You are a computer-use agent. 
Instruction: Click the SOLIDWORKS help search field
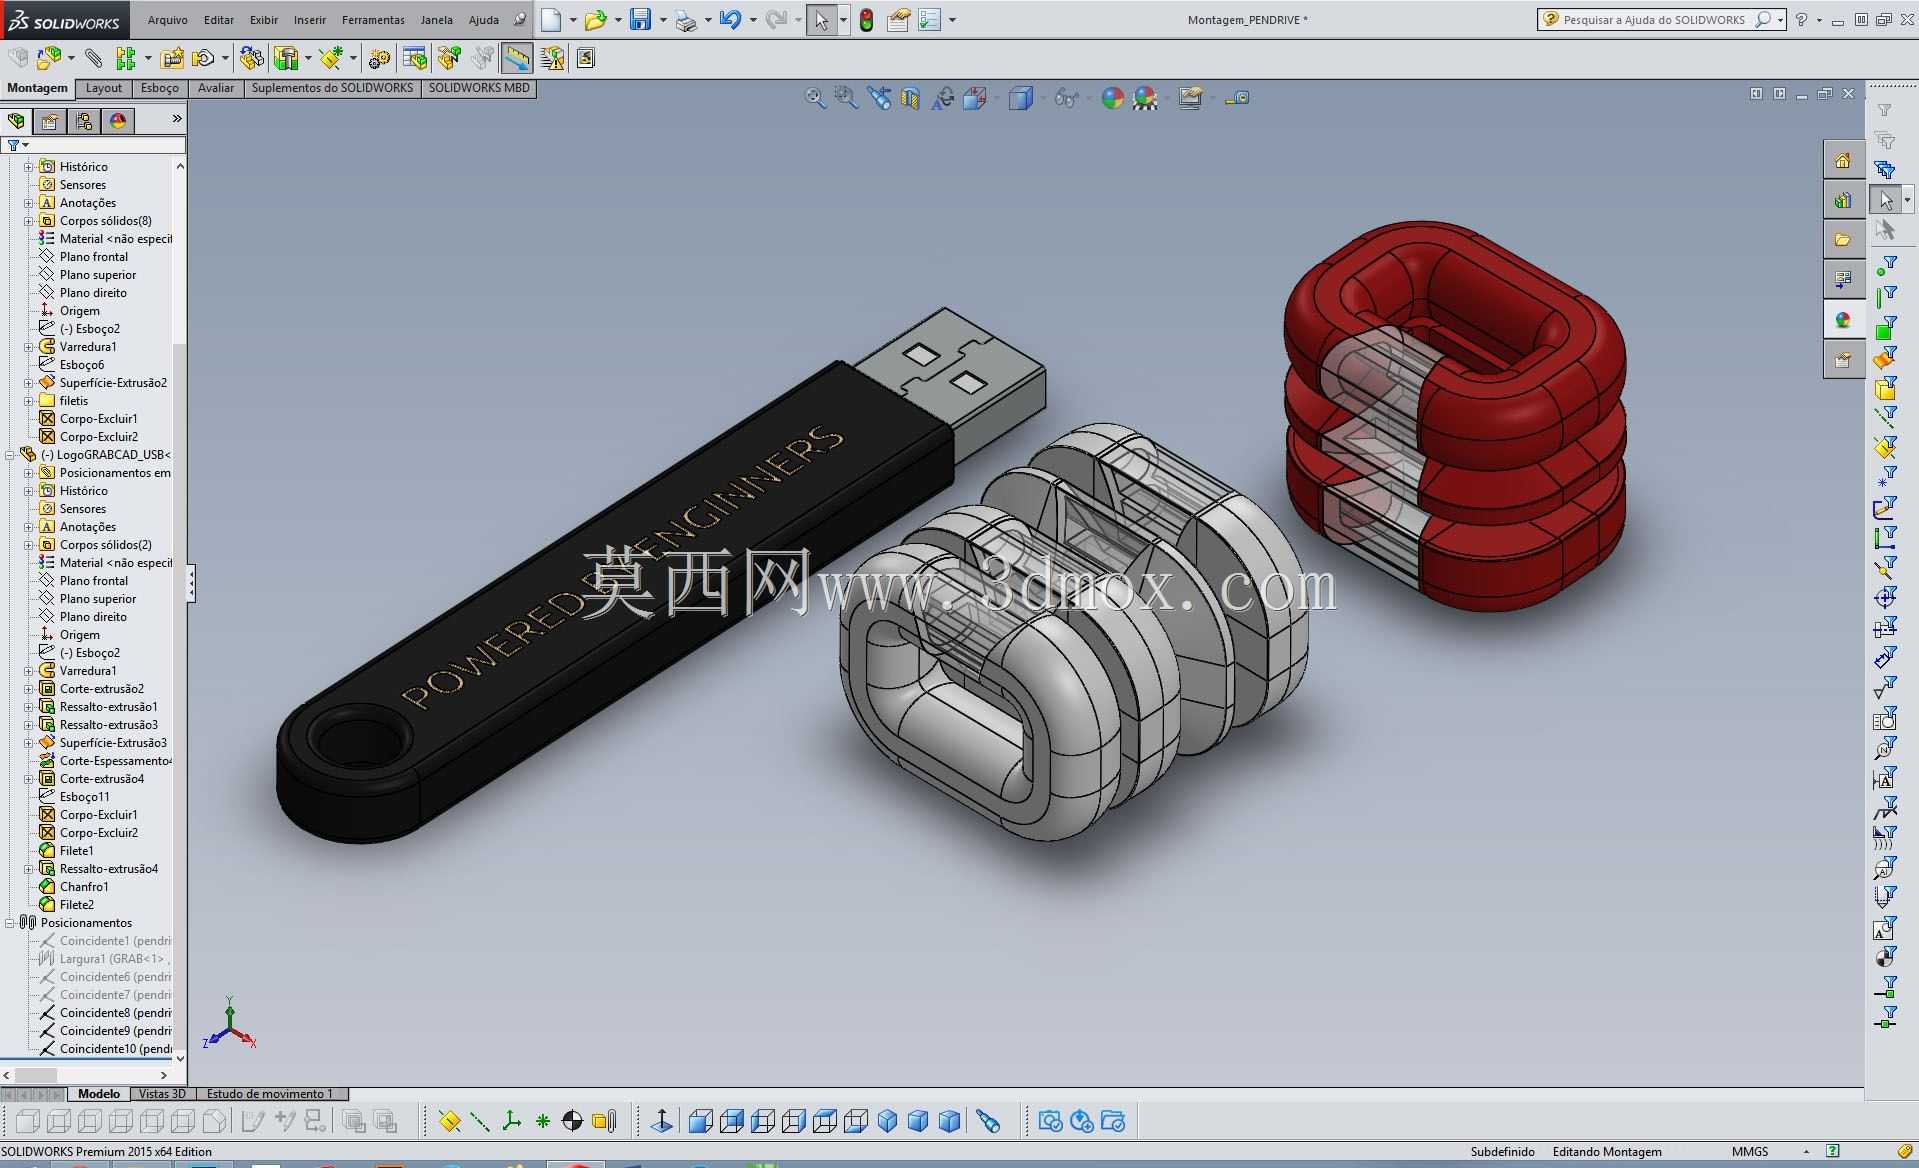[x=1653, y=20]
